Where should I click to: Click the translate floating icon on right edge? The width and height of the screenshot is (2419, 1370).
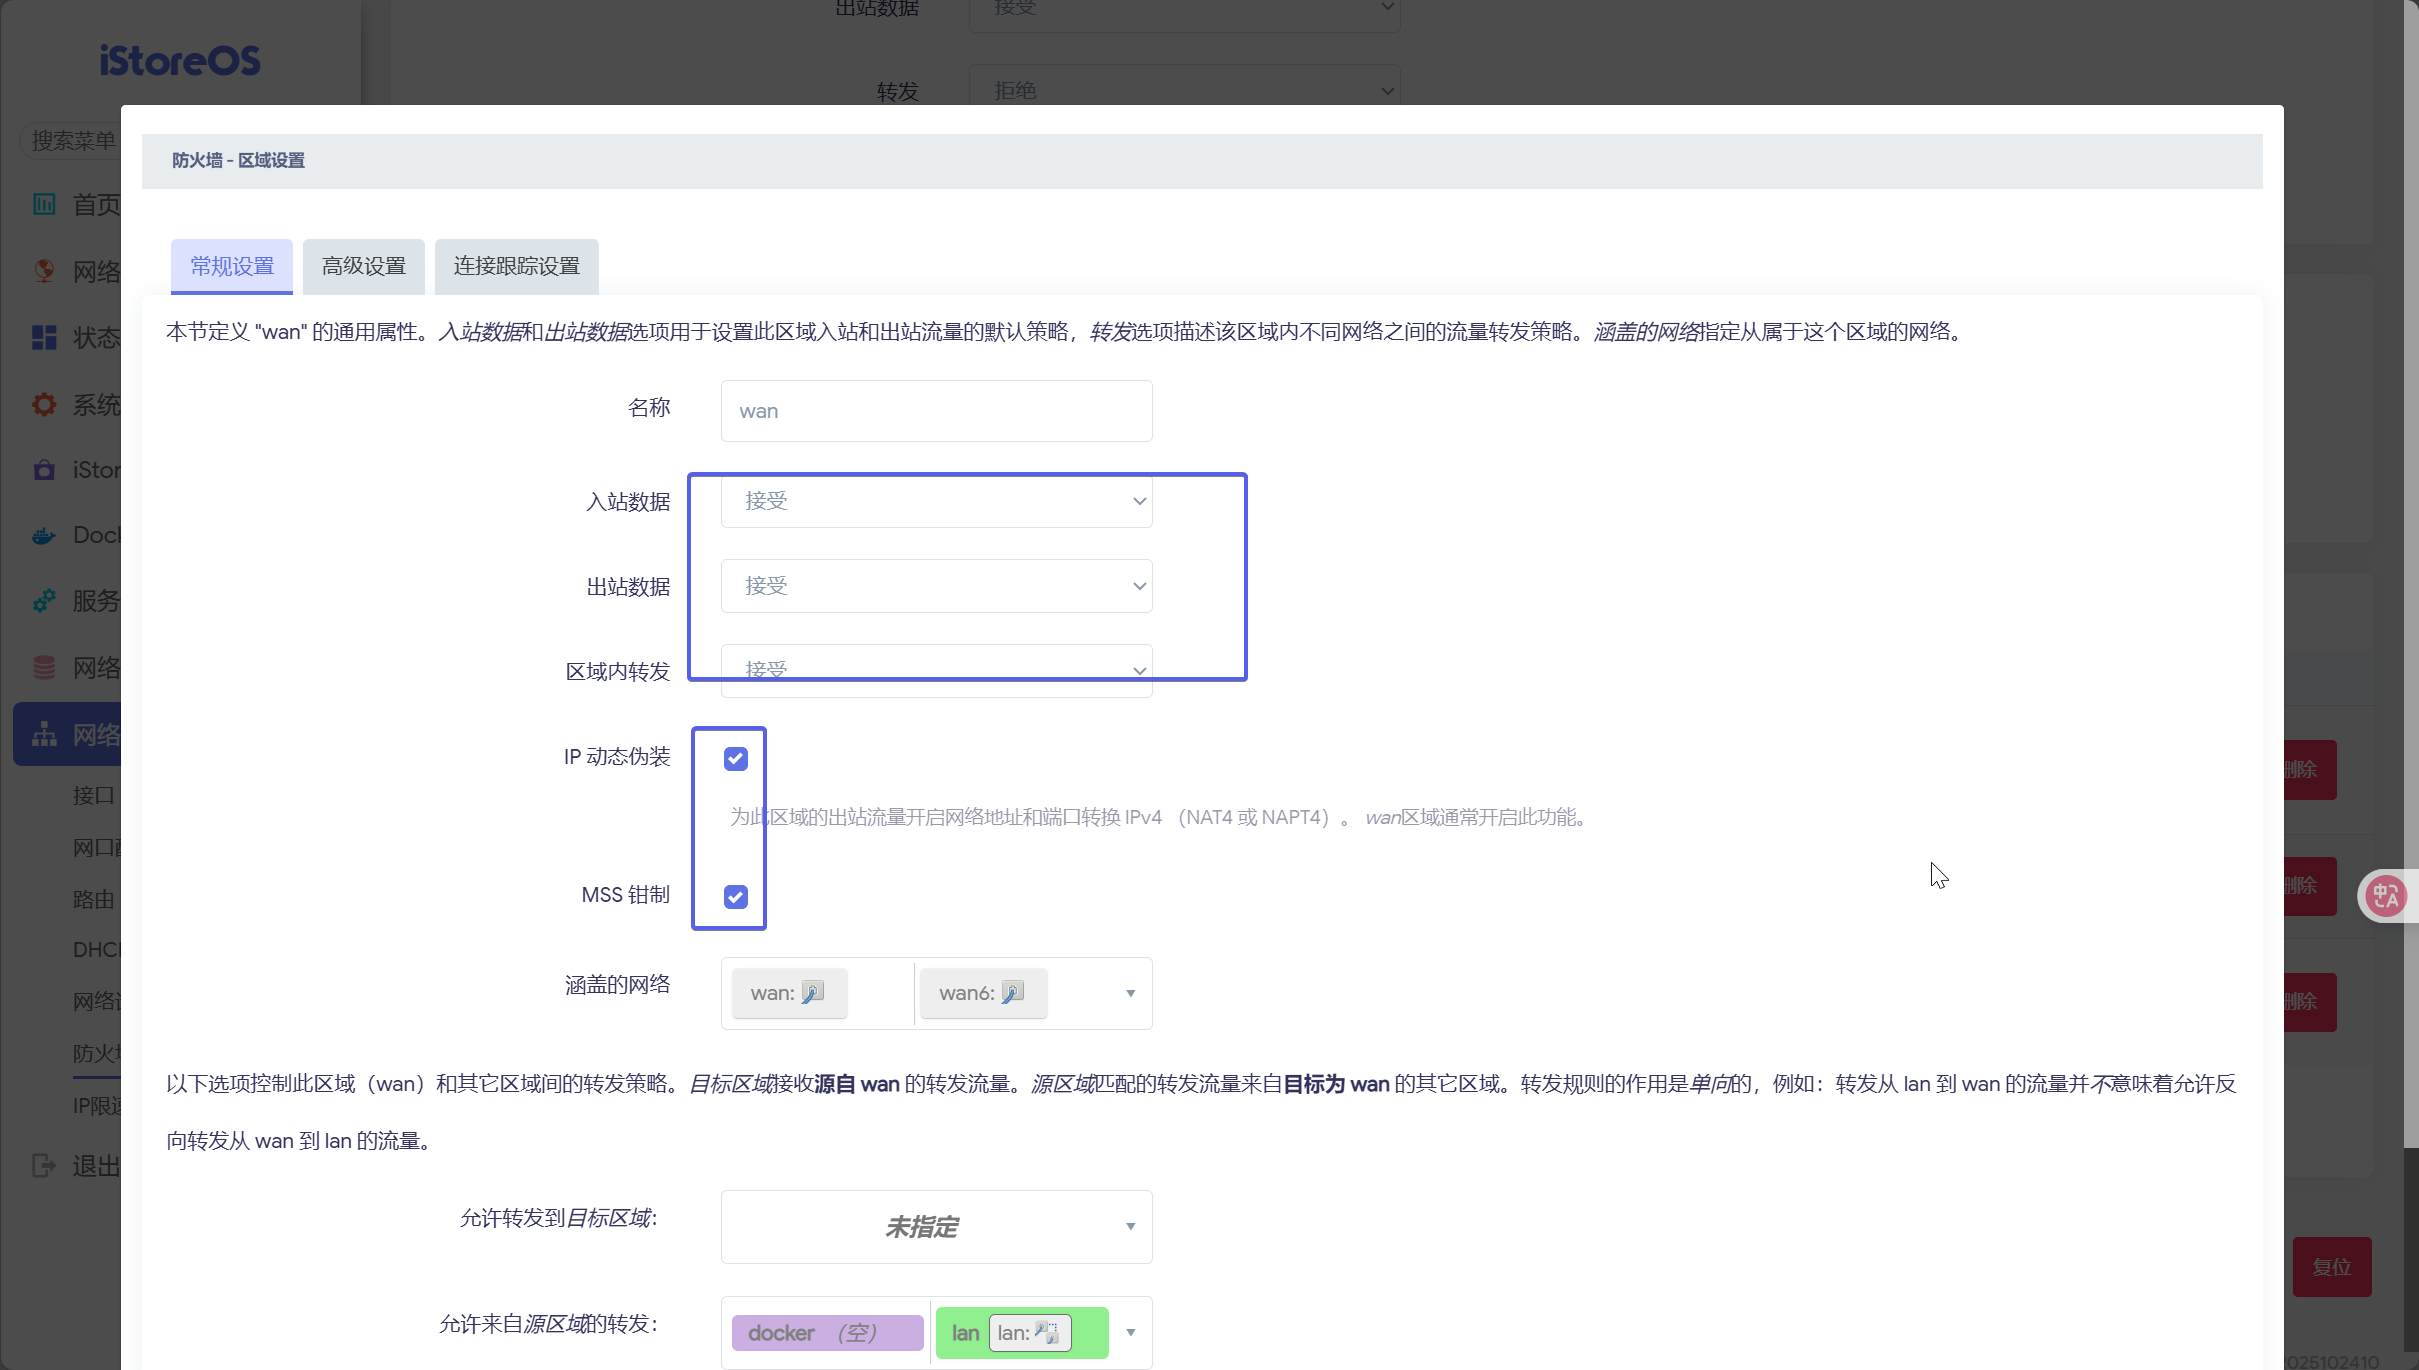[x=2386, y=895]
